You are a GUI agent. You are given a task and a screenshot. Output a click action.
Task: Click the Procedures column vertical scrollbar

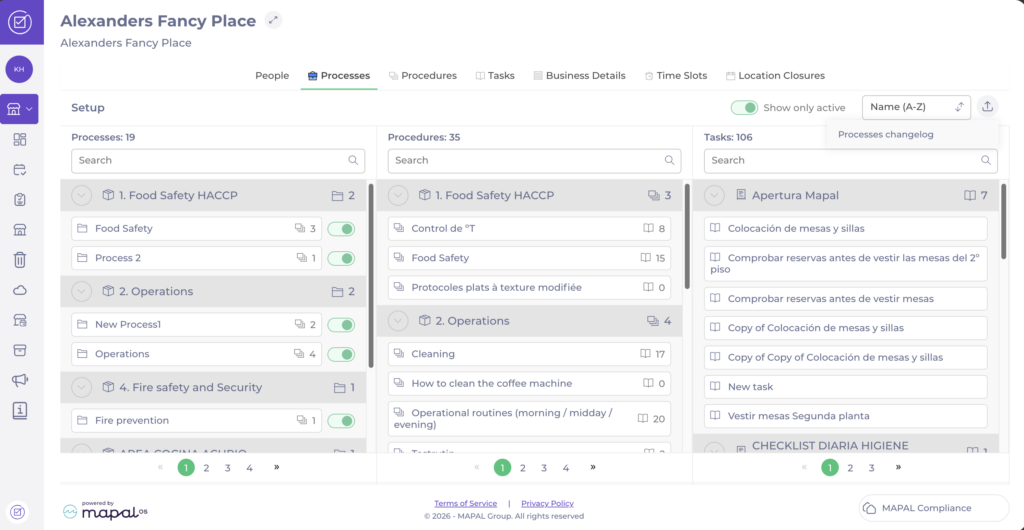click(687, 236)
